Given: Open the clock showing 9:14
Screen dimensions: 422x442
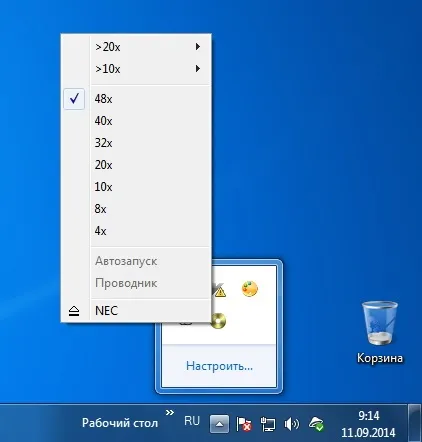Looking at the screenshot, I should (x=368, y=424).
